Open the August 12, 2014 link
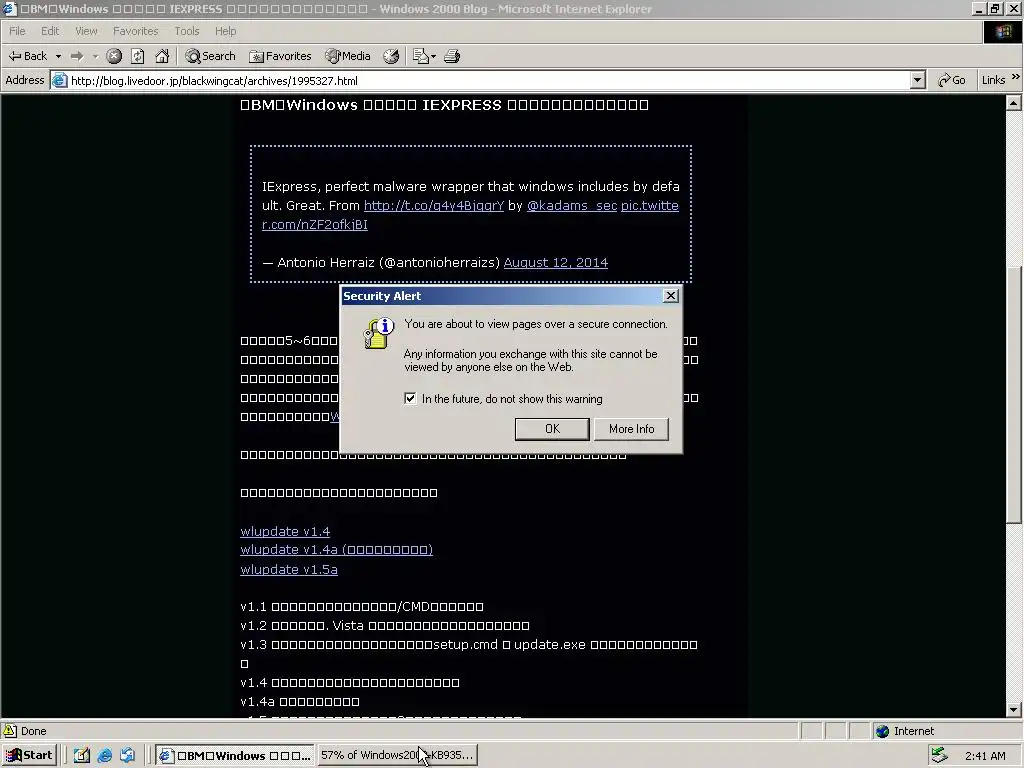The image size is (1024, 768). tap(556, 263)
